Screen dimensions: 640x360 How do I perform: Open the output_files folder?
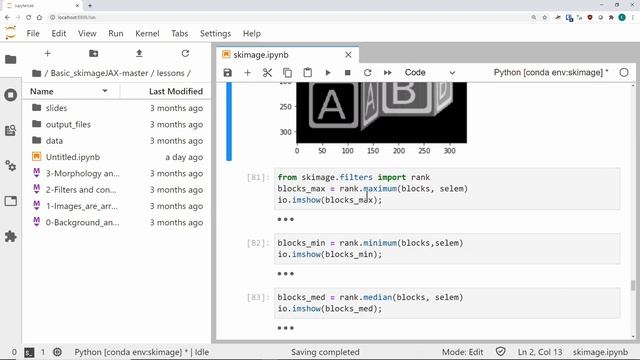pyautogui.click(x=117, y=124)
